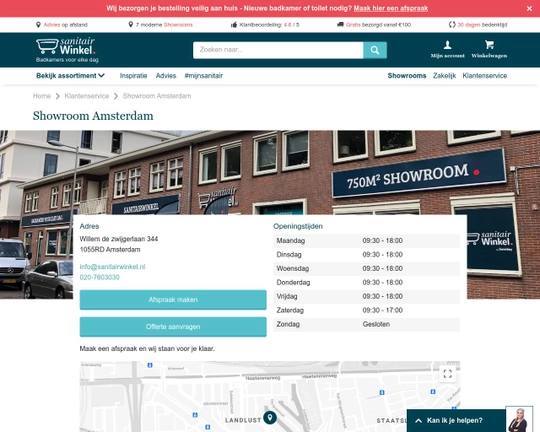540x432 pixels.
Task: Click the pin icon beside 7 moderne Showrooms
Action: pyautogui.click(x=131, y=24)
